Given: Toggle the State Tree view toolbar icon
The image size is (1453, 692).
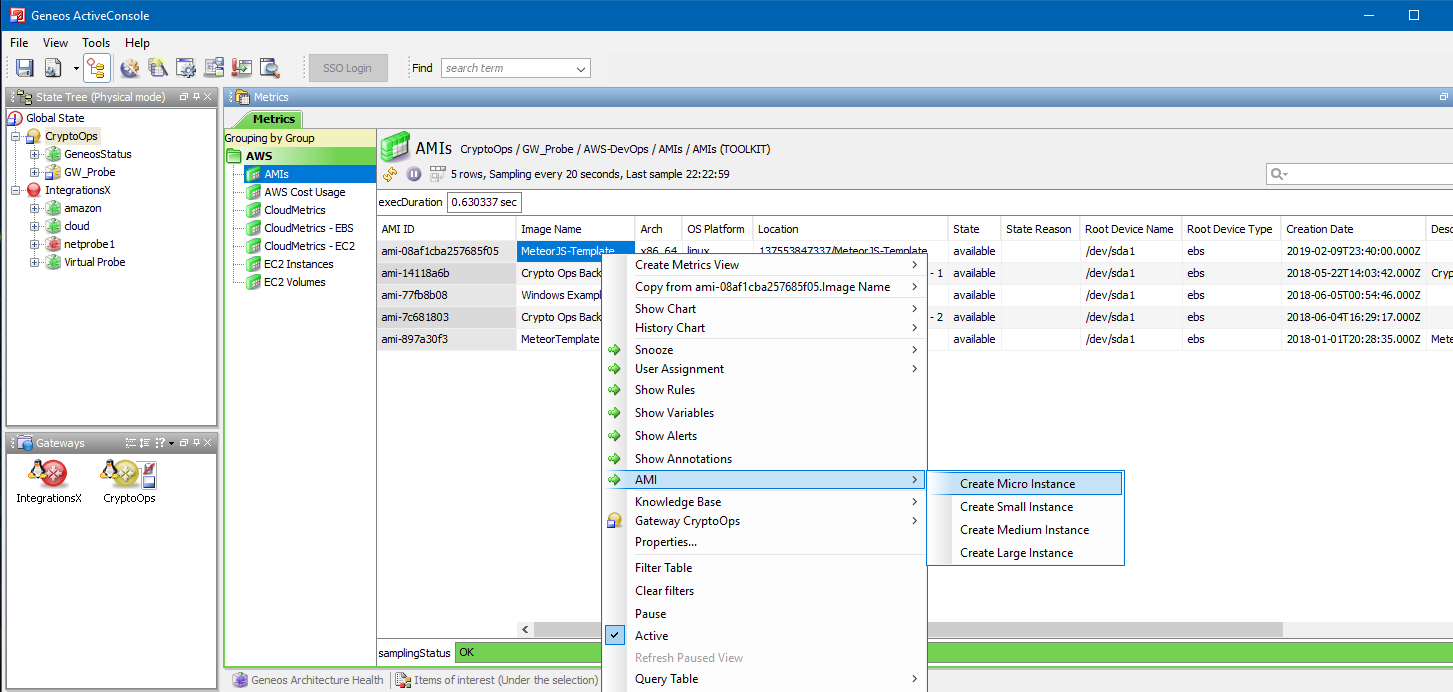Looking at the screenshot, I should [97, 68].
